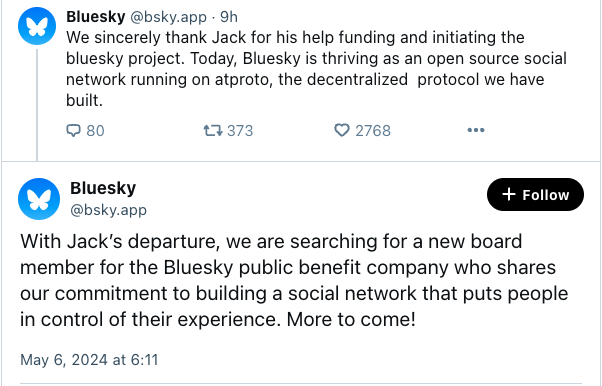602x386 pixels.
Task: Click the Follow button
Action: (535, 194)
